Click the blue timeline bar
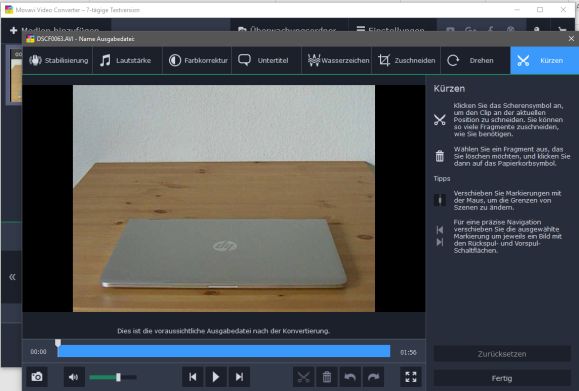The width and height of the screenshot is (579, 391). [224, 351]
